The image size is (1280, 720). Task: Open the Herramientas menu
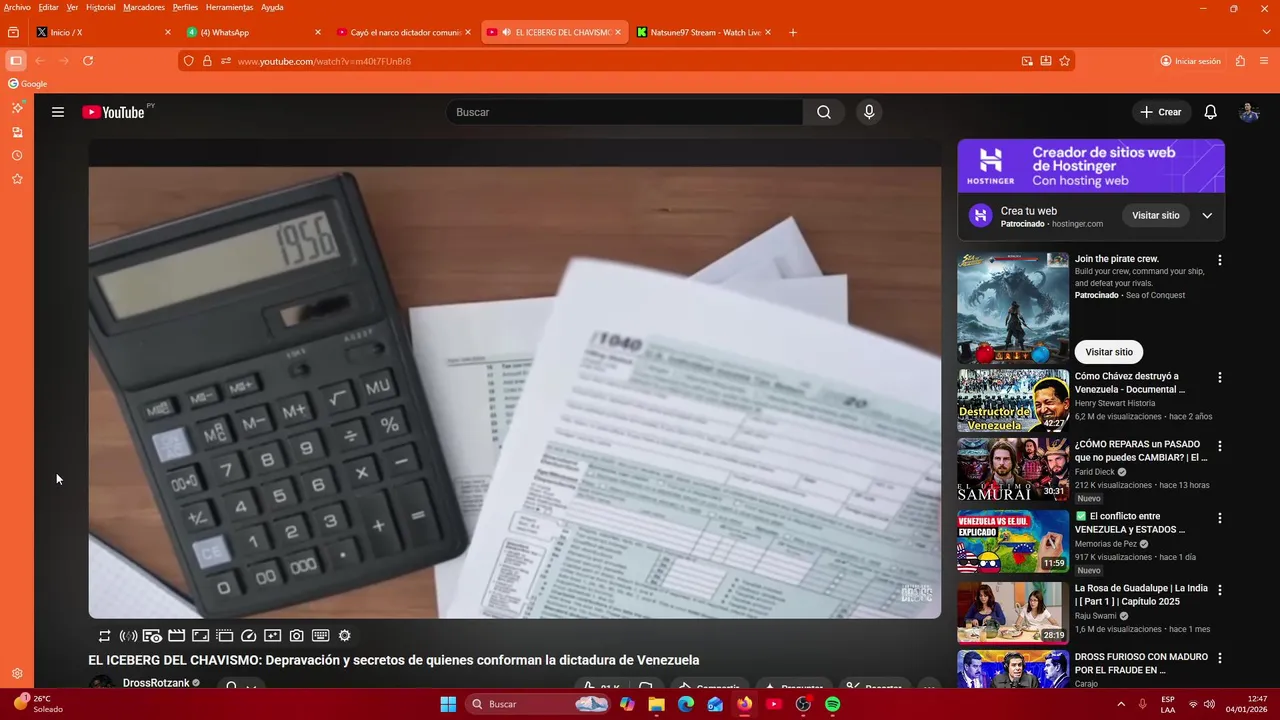click(x=229, y=7)
